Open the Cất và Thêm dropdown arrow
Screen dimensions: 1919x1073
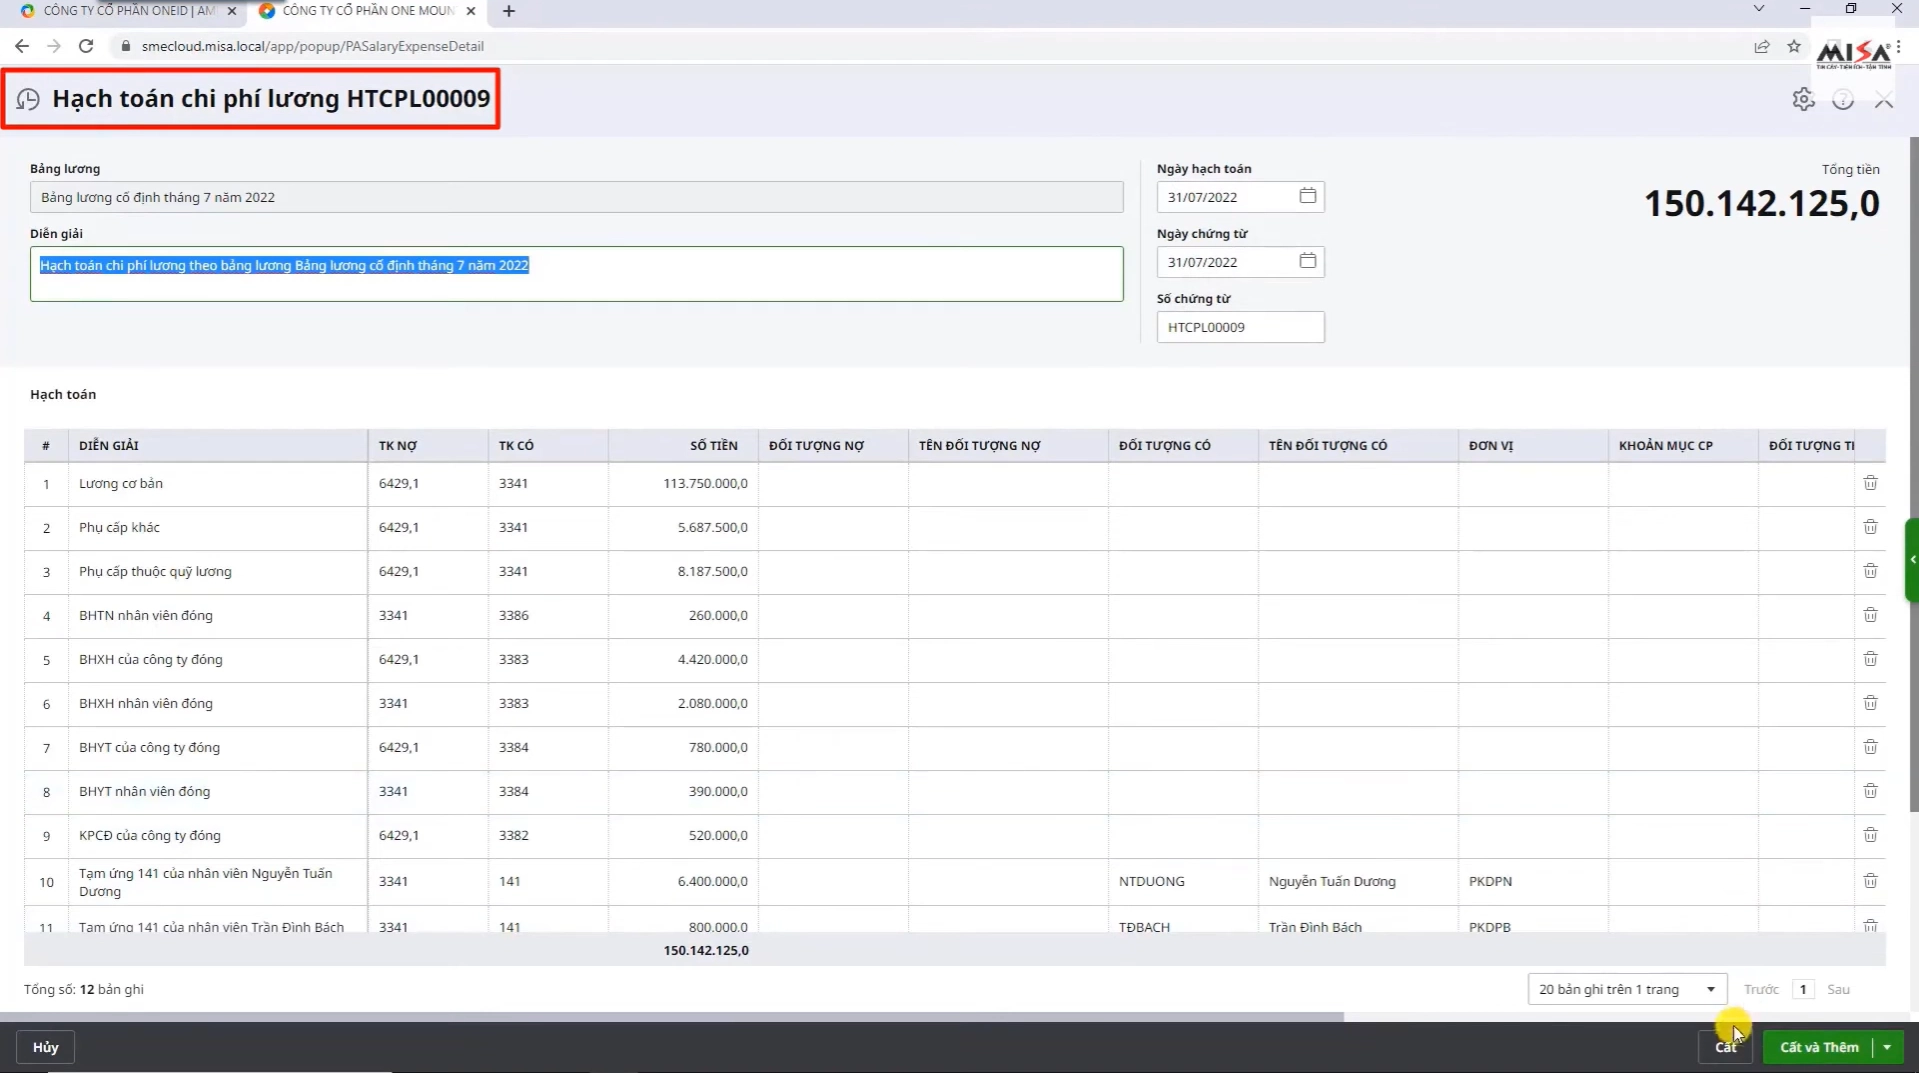(1887, 1047)
